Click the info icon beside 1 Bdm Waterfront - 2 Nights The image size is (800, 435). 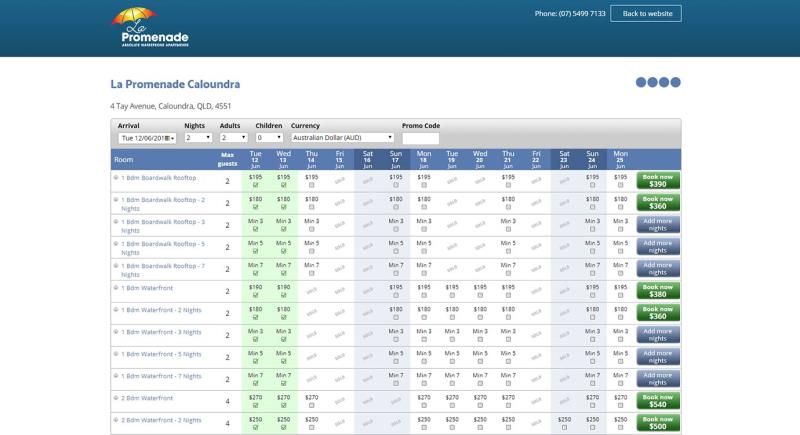coord(116,310)
